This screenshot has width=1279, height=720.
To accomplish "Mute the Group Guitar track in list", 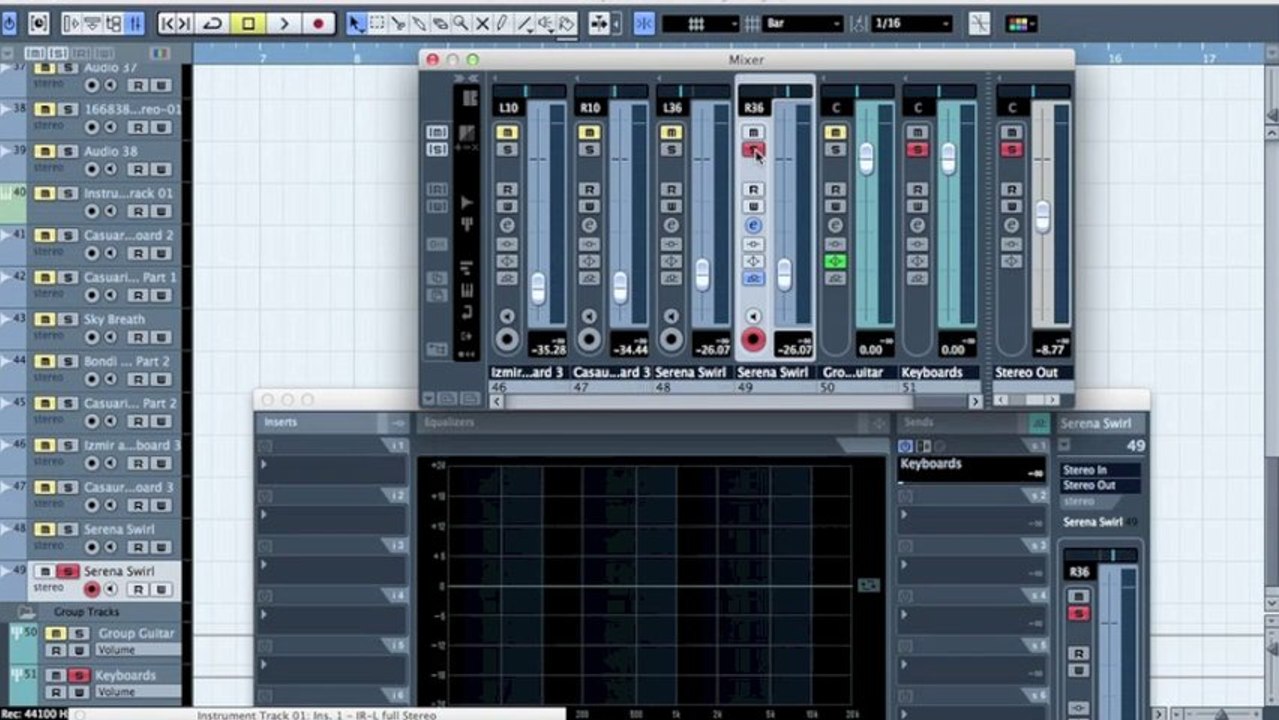I will 55,633.
